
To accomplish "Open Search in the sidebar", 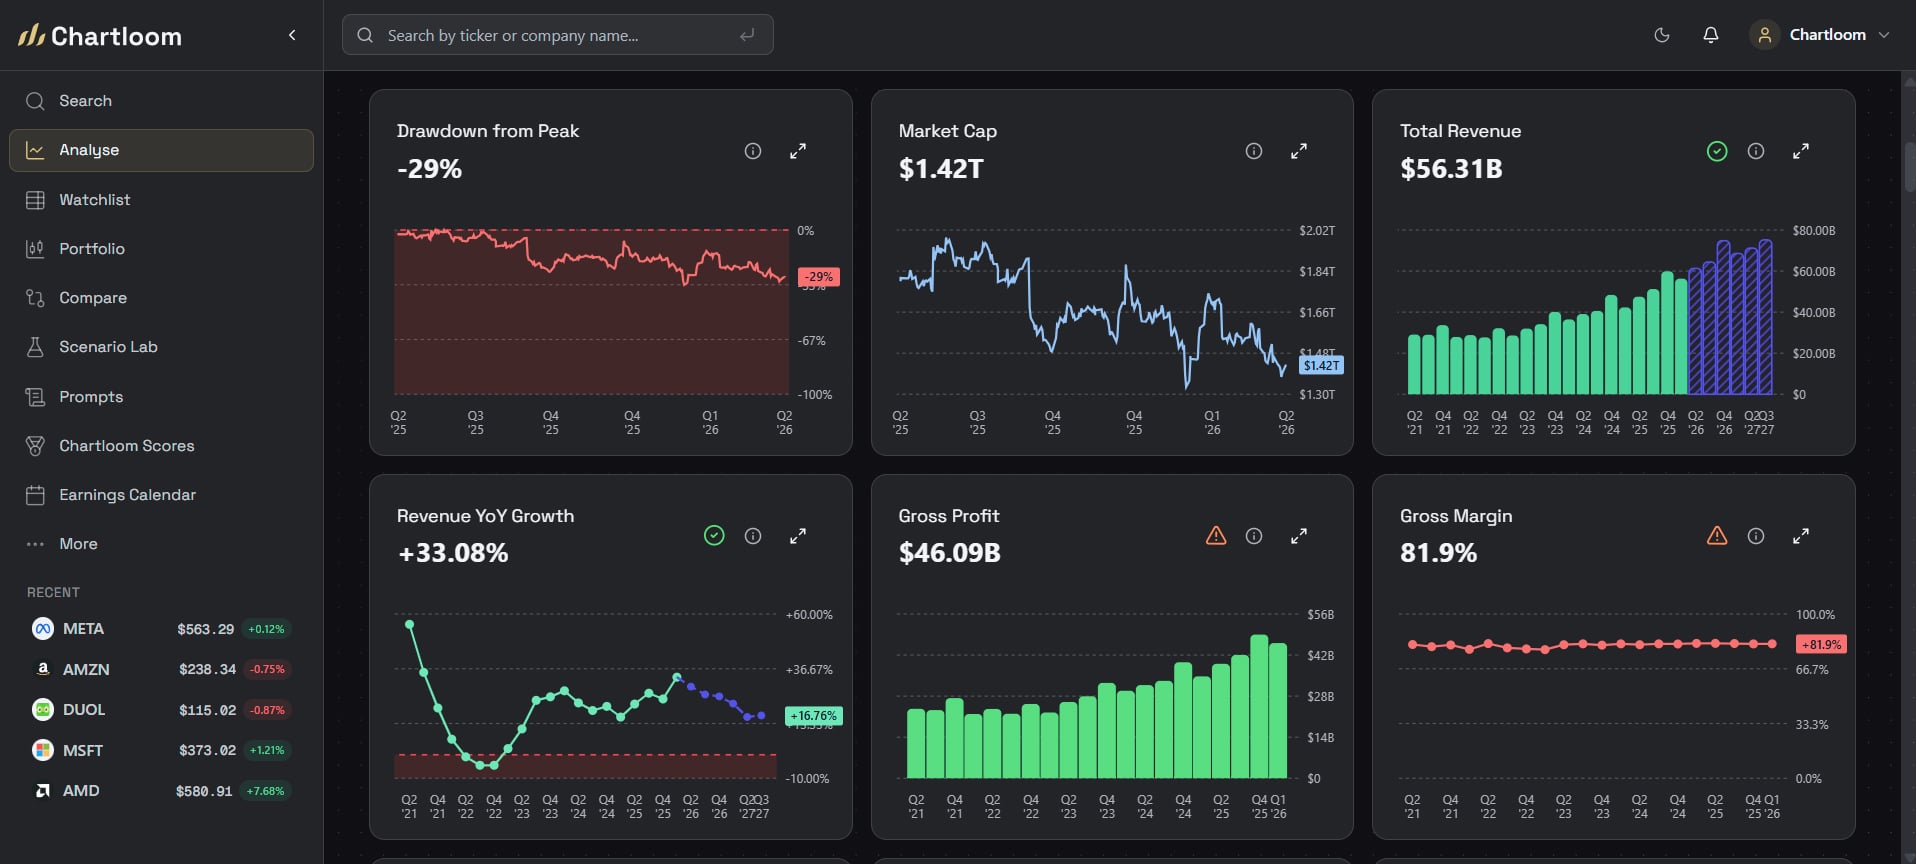I will coord(161,101).
